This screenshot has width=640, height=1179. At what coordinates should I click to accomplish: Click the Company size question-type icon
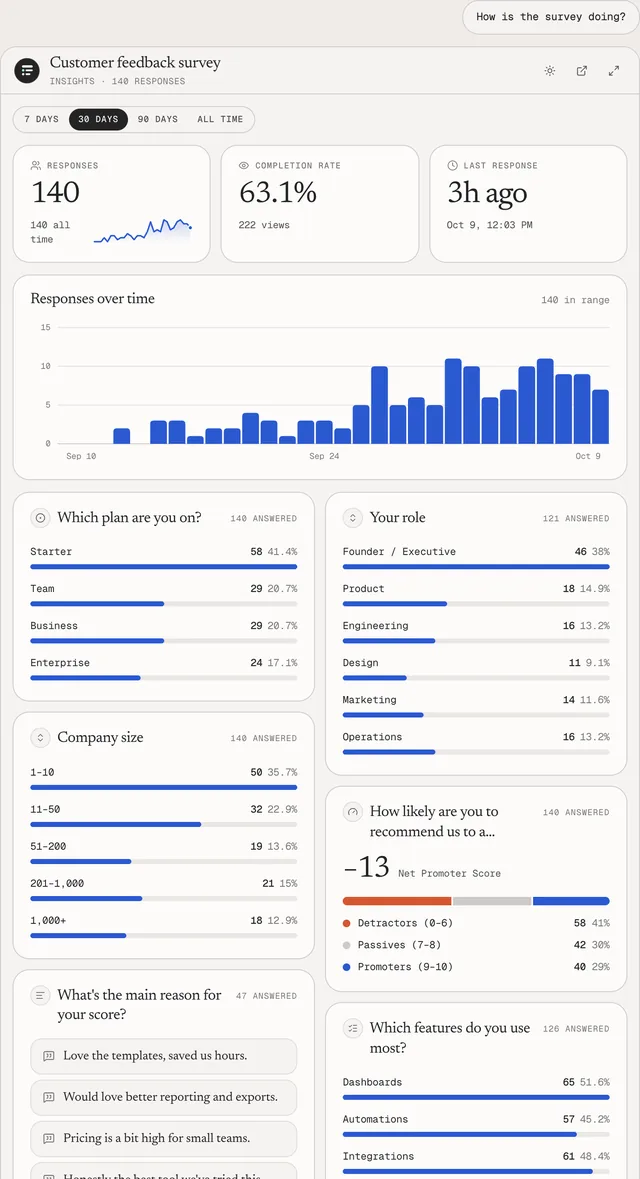41,738
